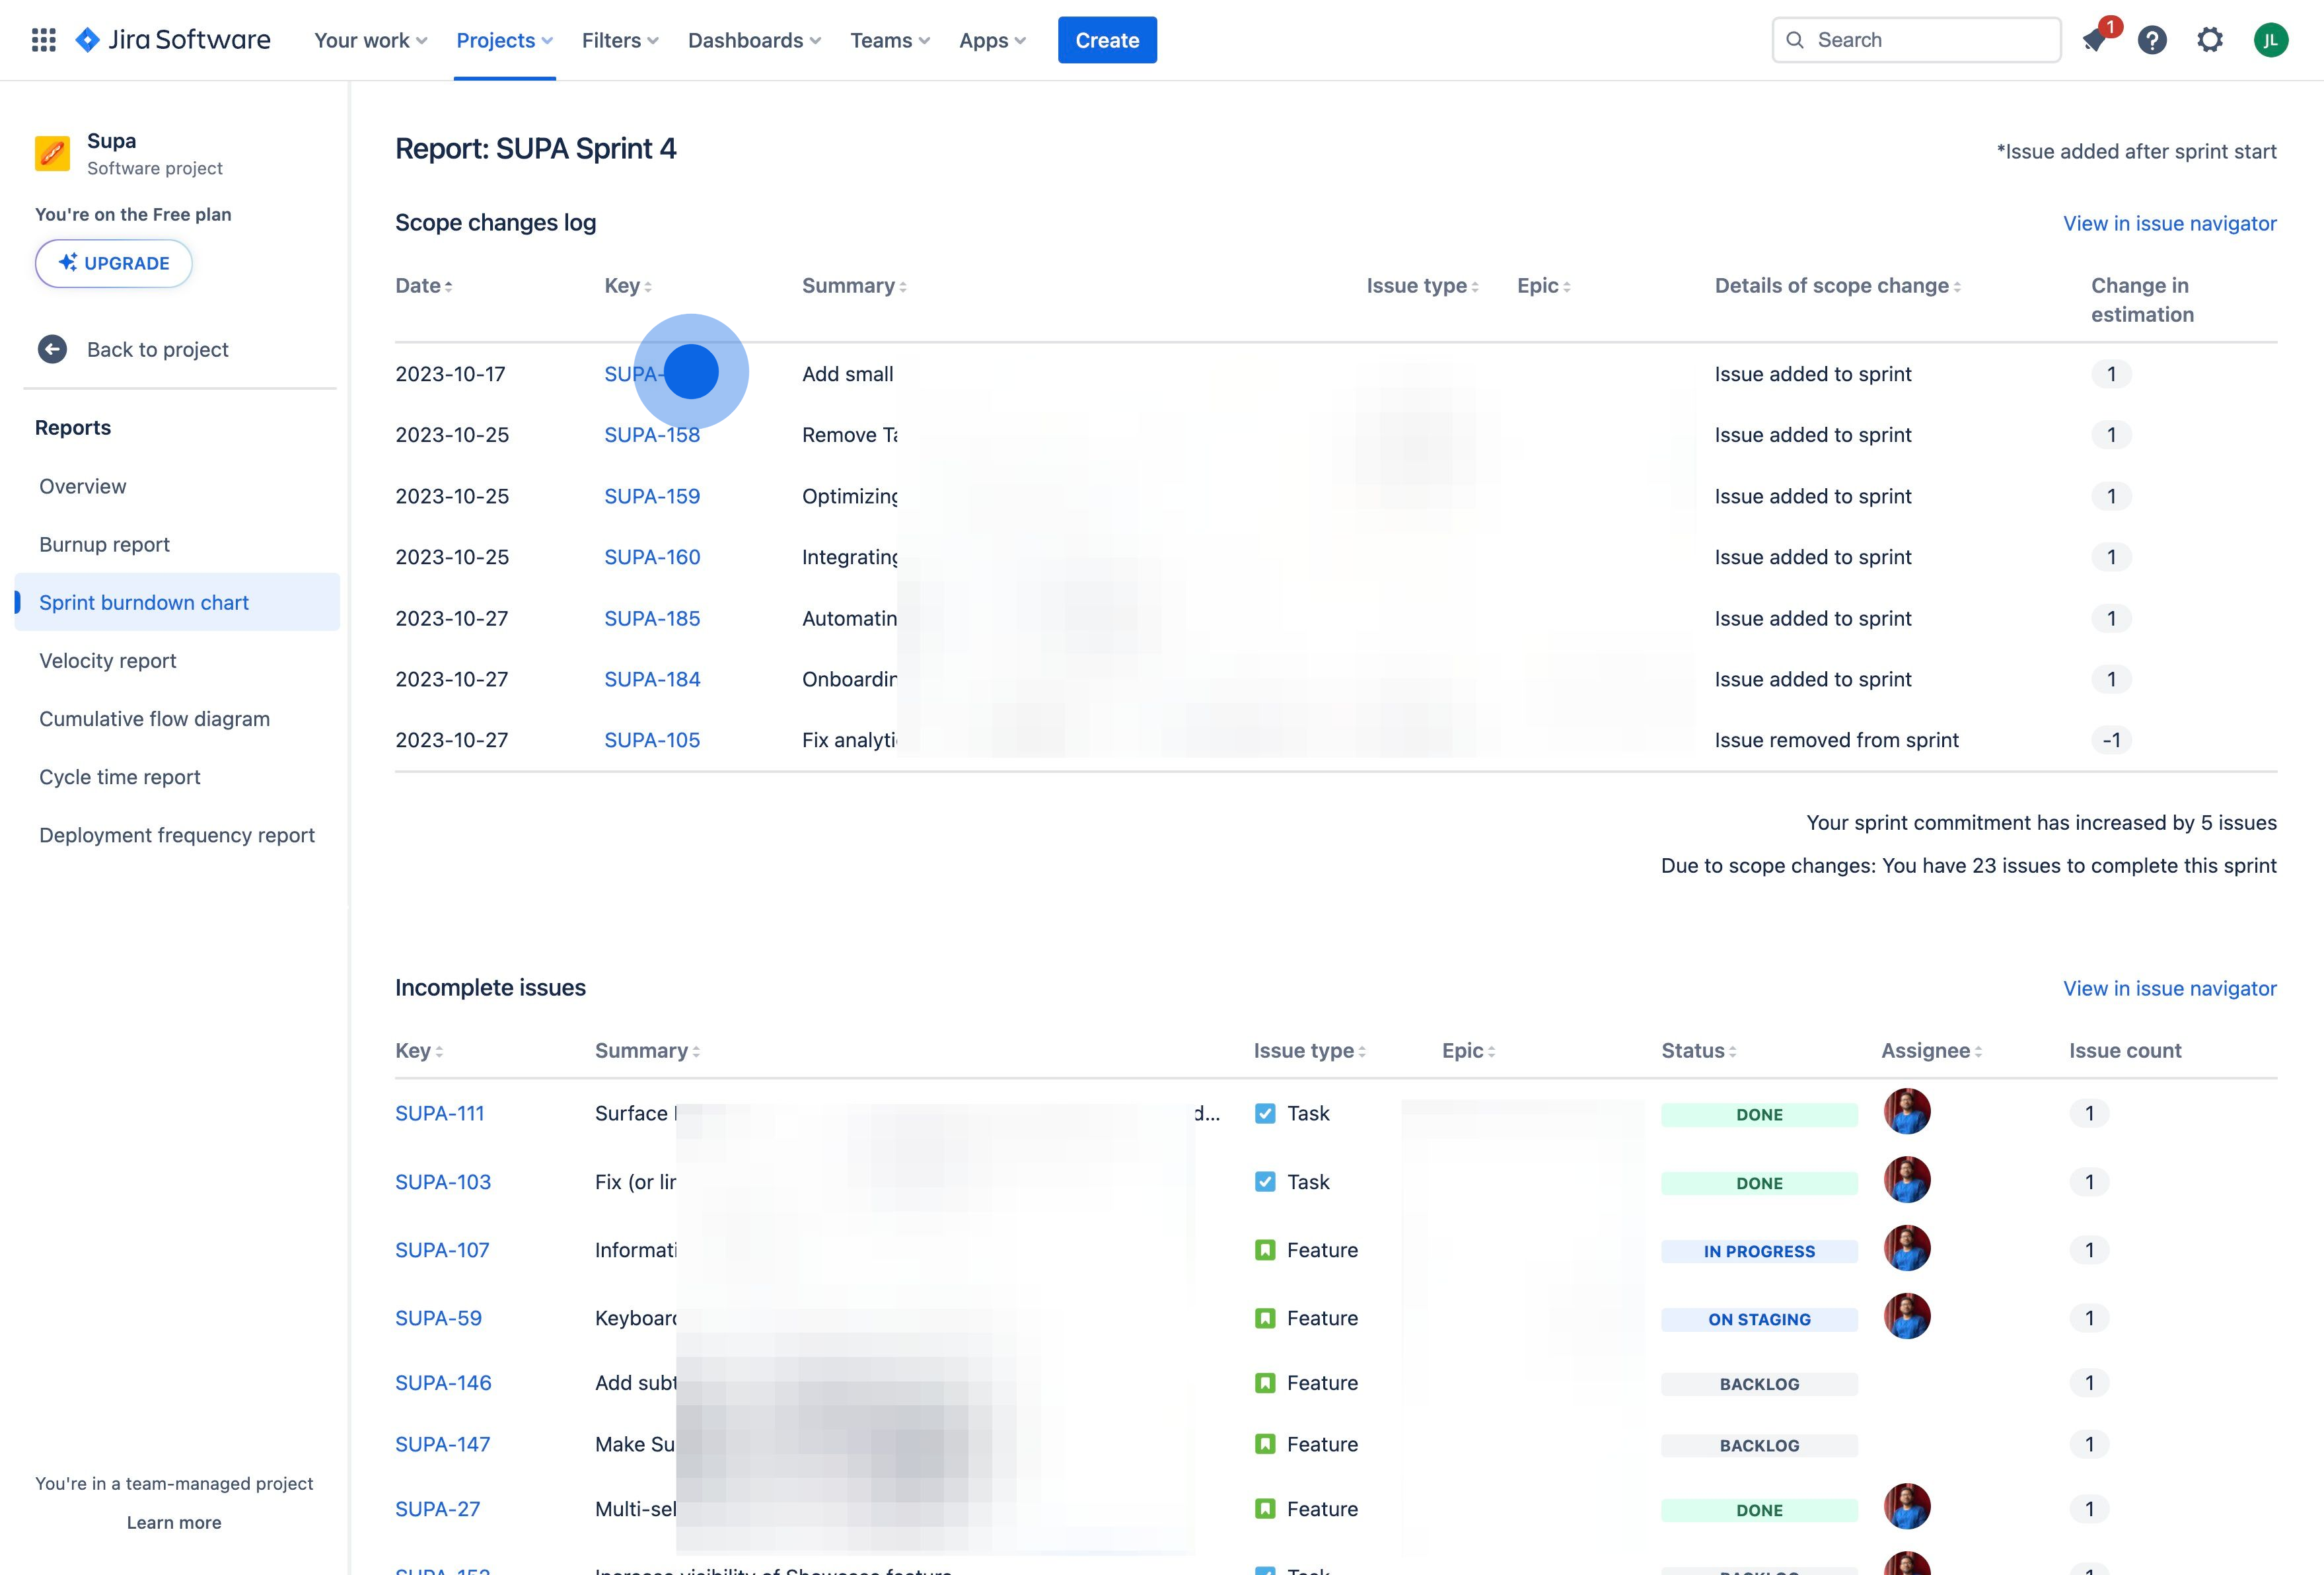Click the Feature type icon in SUPA-147 row
Image resolution: width=2324 pixels, height=1575 pixels.
(x=1265, y=1444)
